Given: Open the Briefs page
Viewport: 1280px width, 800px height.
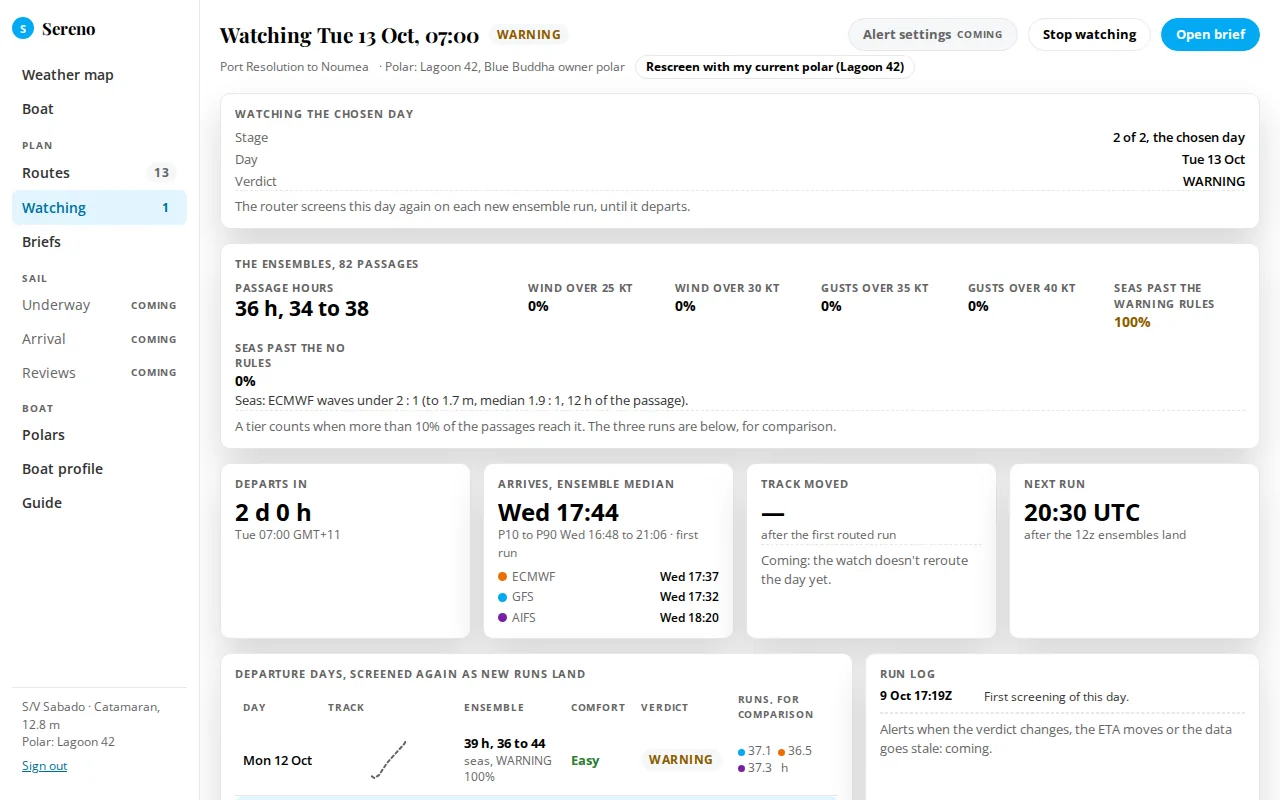Looking at the screenshot, I should click(x=99, y=242).
